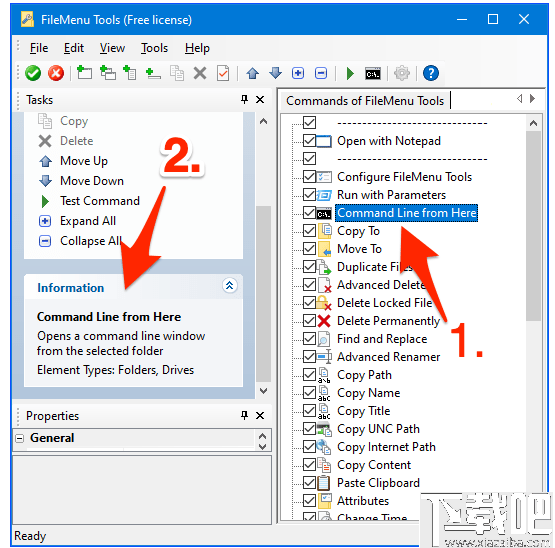Select the Copy Content command

pyautogui.click(x=374, y=465)
